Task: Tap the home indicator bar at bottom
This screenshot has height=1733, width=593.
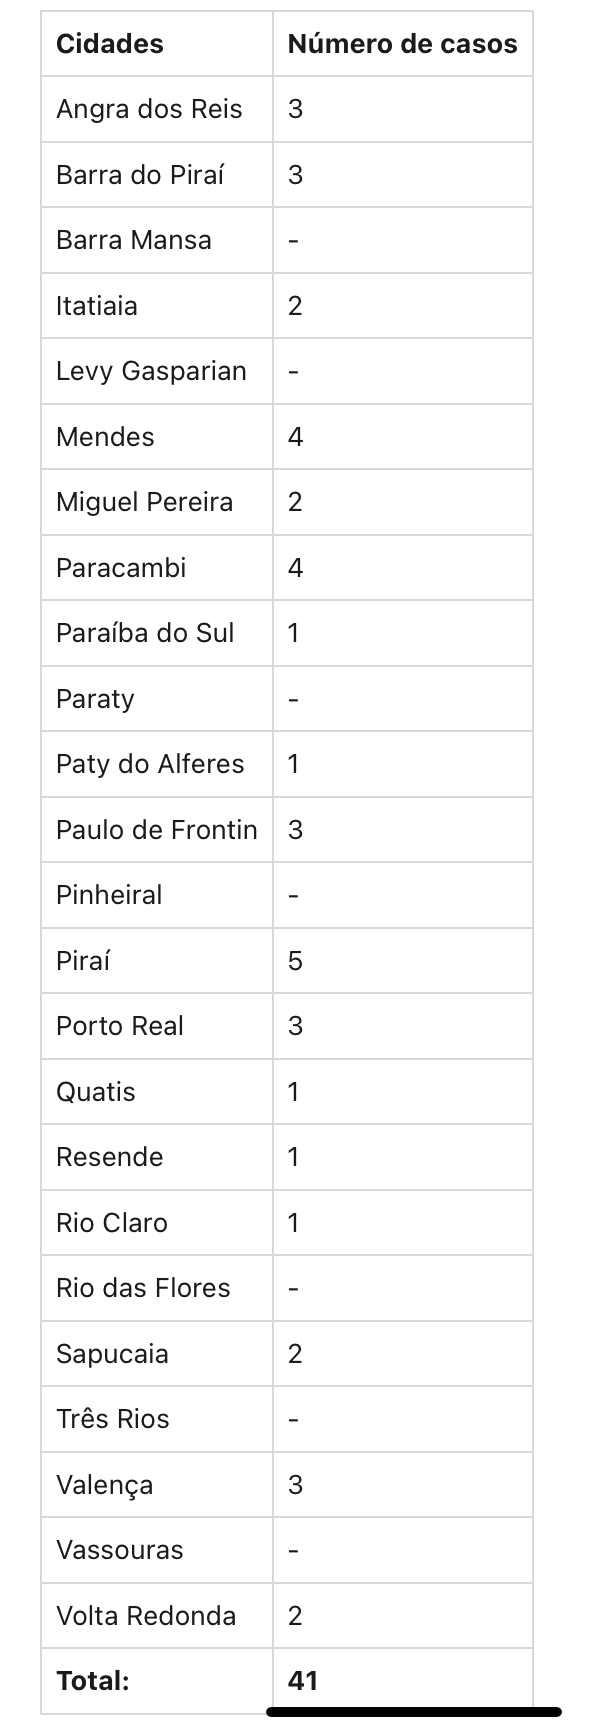Action: coord(414,1712)
